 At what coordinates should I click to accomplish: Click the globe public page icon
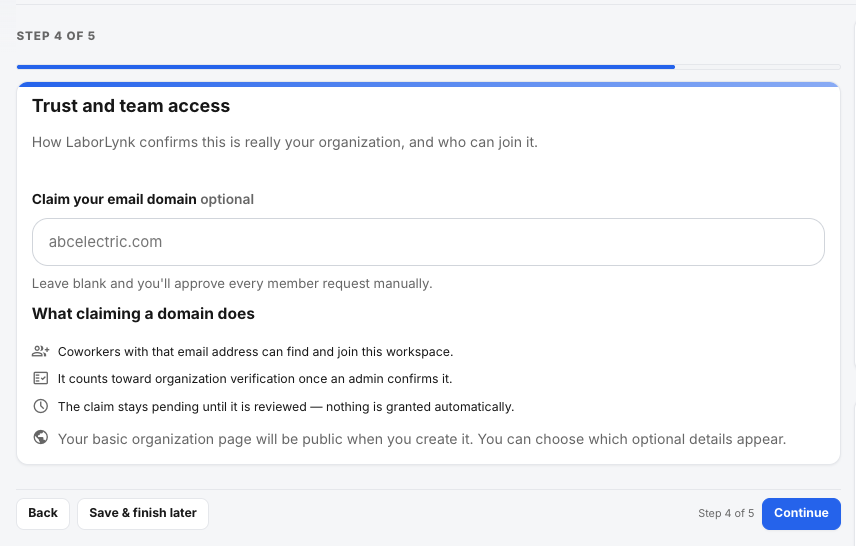(x=41, y=437)
